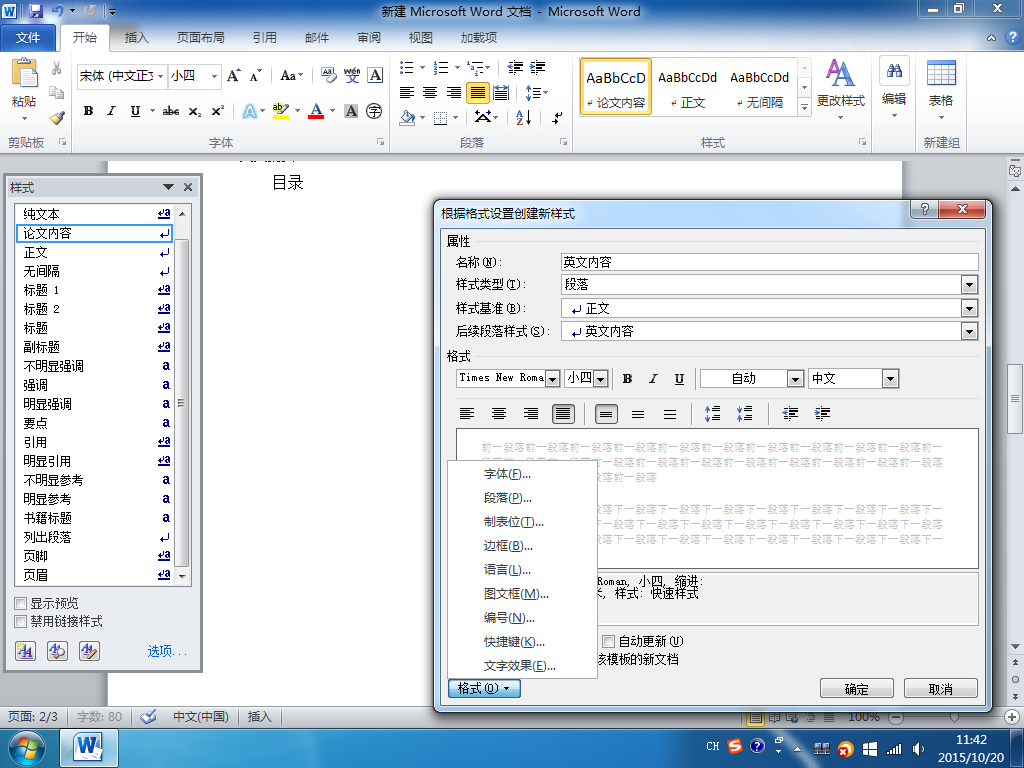The width and height of the screenshot is (1024, 768).
Task: Click the 确定 button
Action: coord(857,689)
